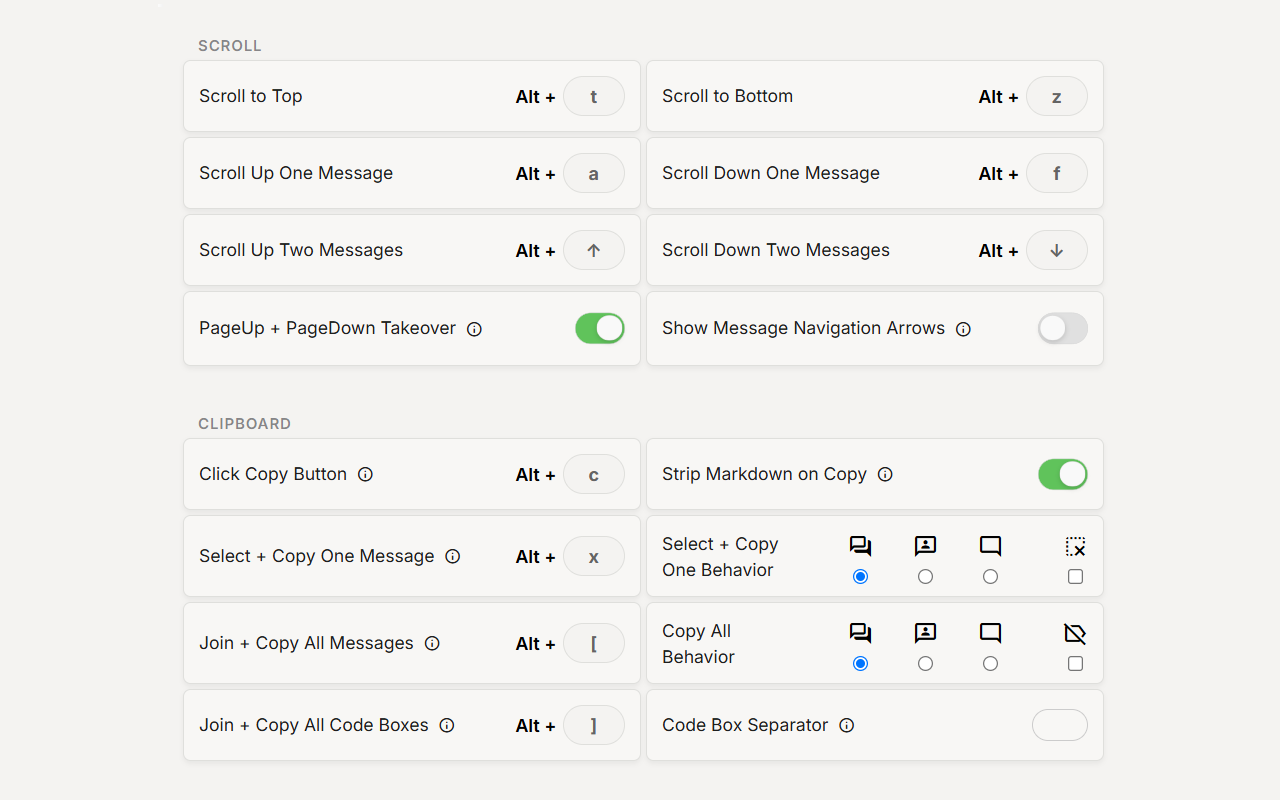This screenshot has height=800, width=1280.
Task: Click the SCROLL section heading
Action: 230,46
